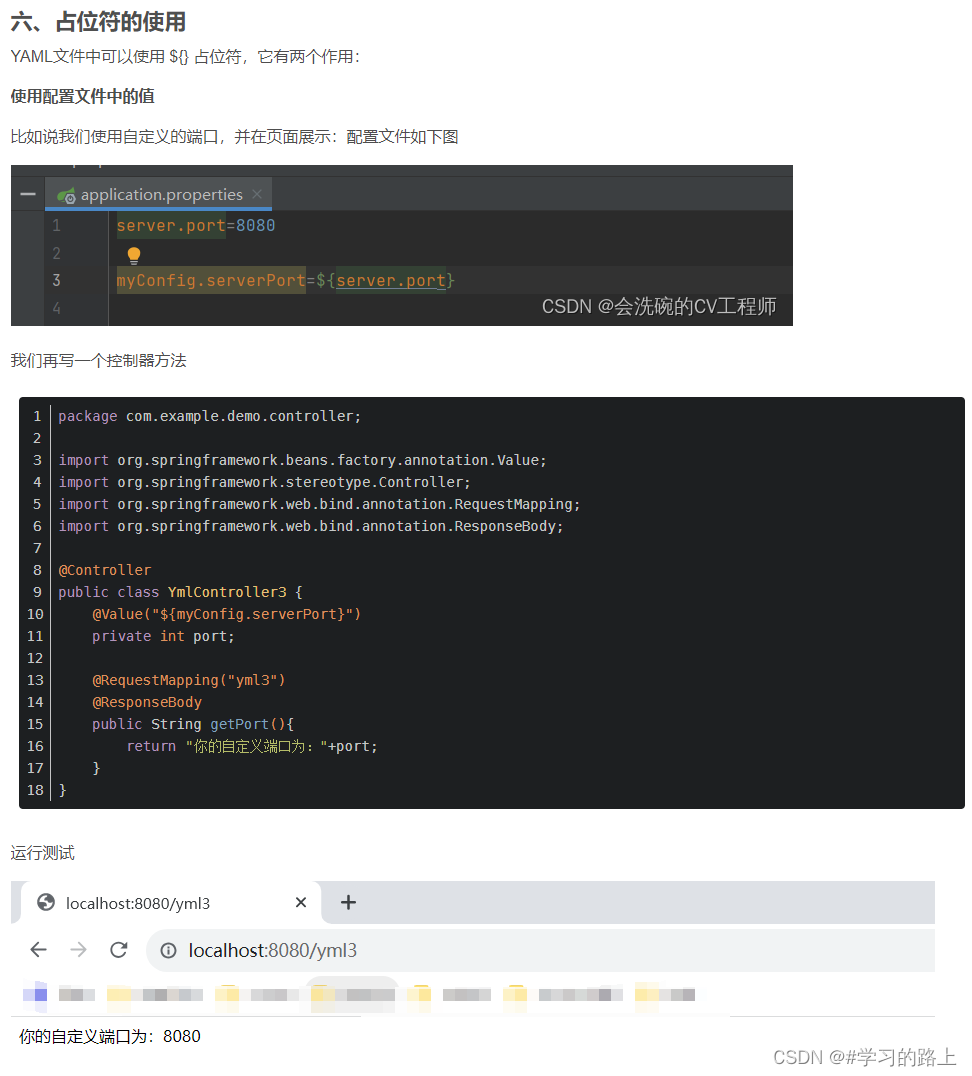Collapse the code region using the minus gutter marker

click(28, 194)
